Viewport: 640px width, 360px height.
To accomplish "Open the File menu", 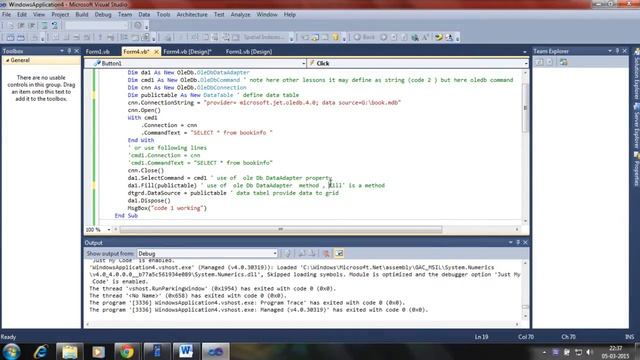I will tap(7, 15).
